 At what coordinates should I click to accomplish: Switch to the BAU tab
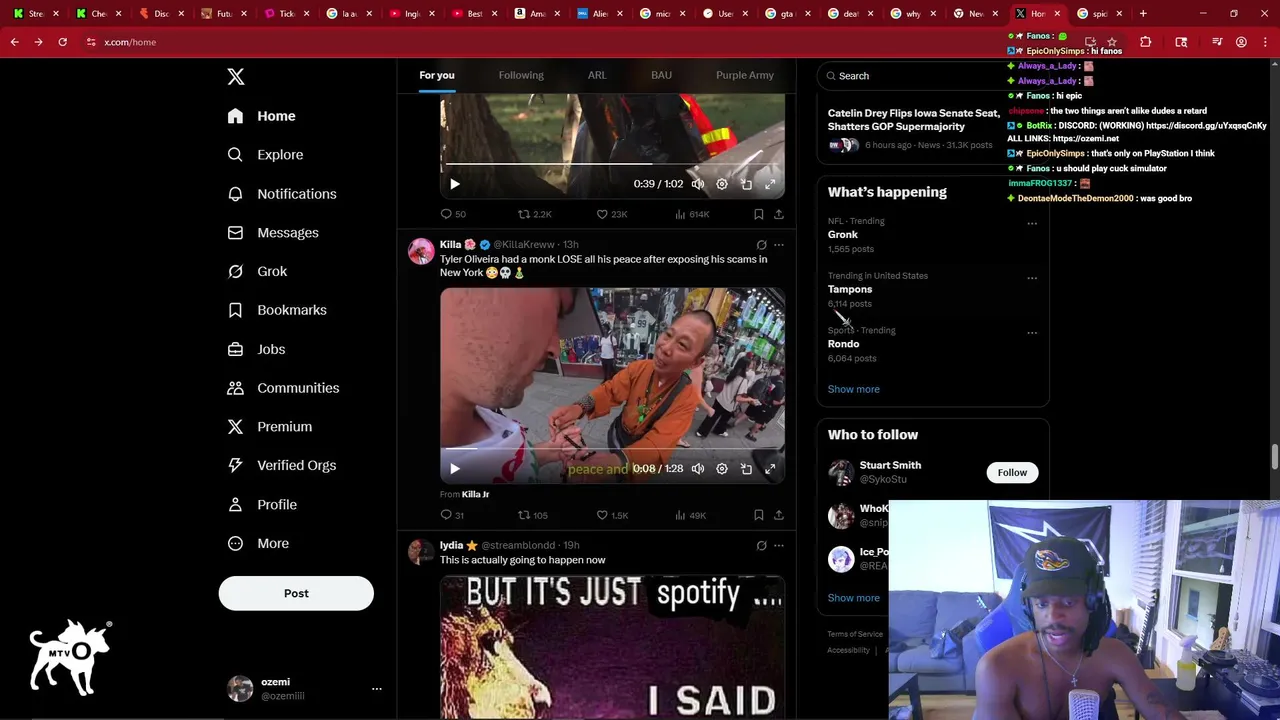(661, 75)
